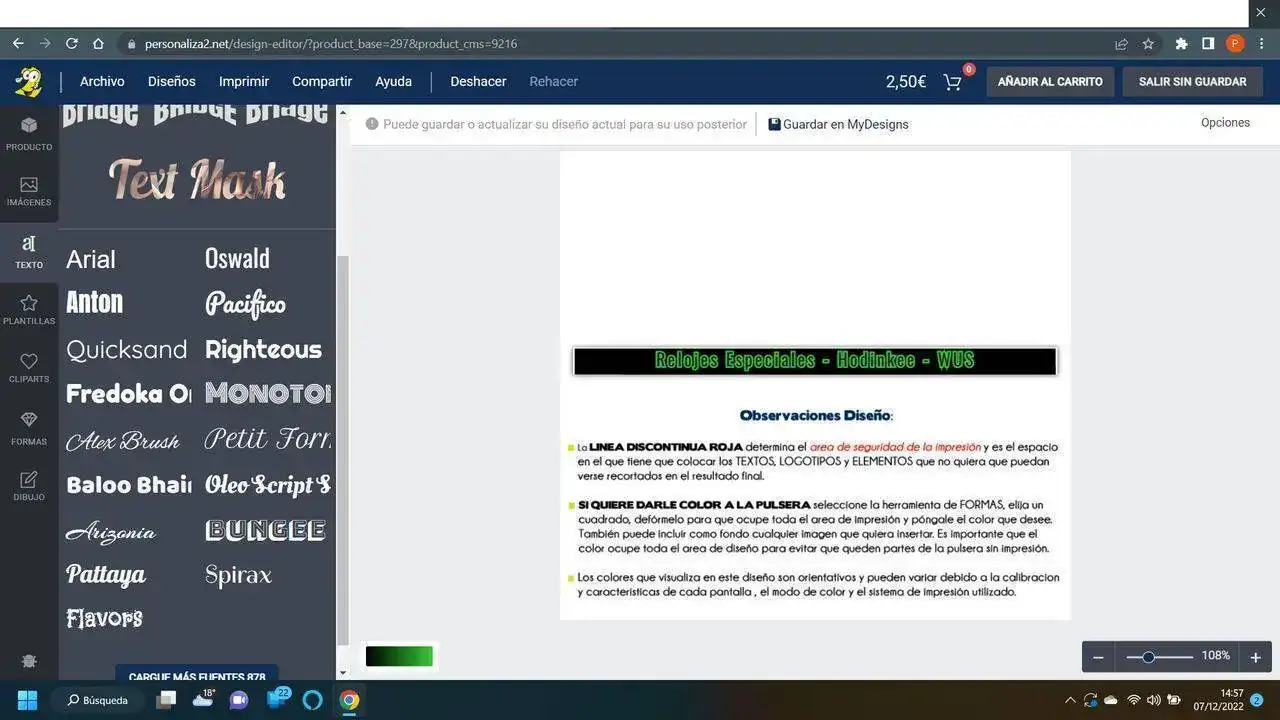Viewport: 1280px width, 720px height.
Task: Select the Texto tool in sidebar
Action: click(29, 251)
